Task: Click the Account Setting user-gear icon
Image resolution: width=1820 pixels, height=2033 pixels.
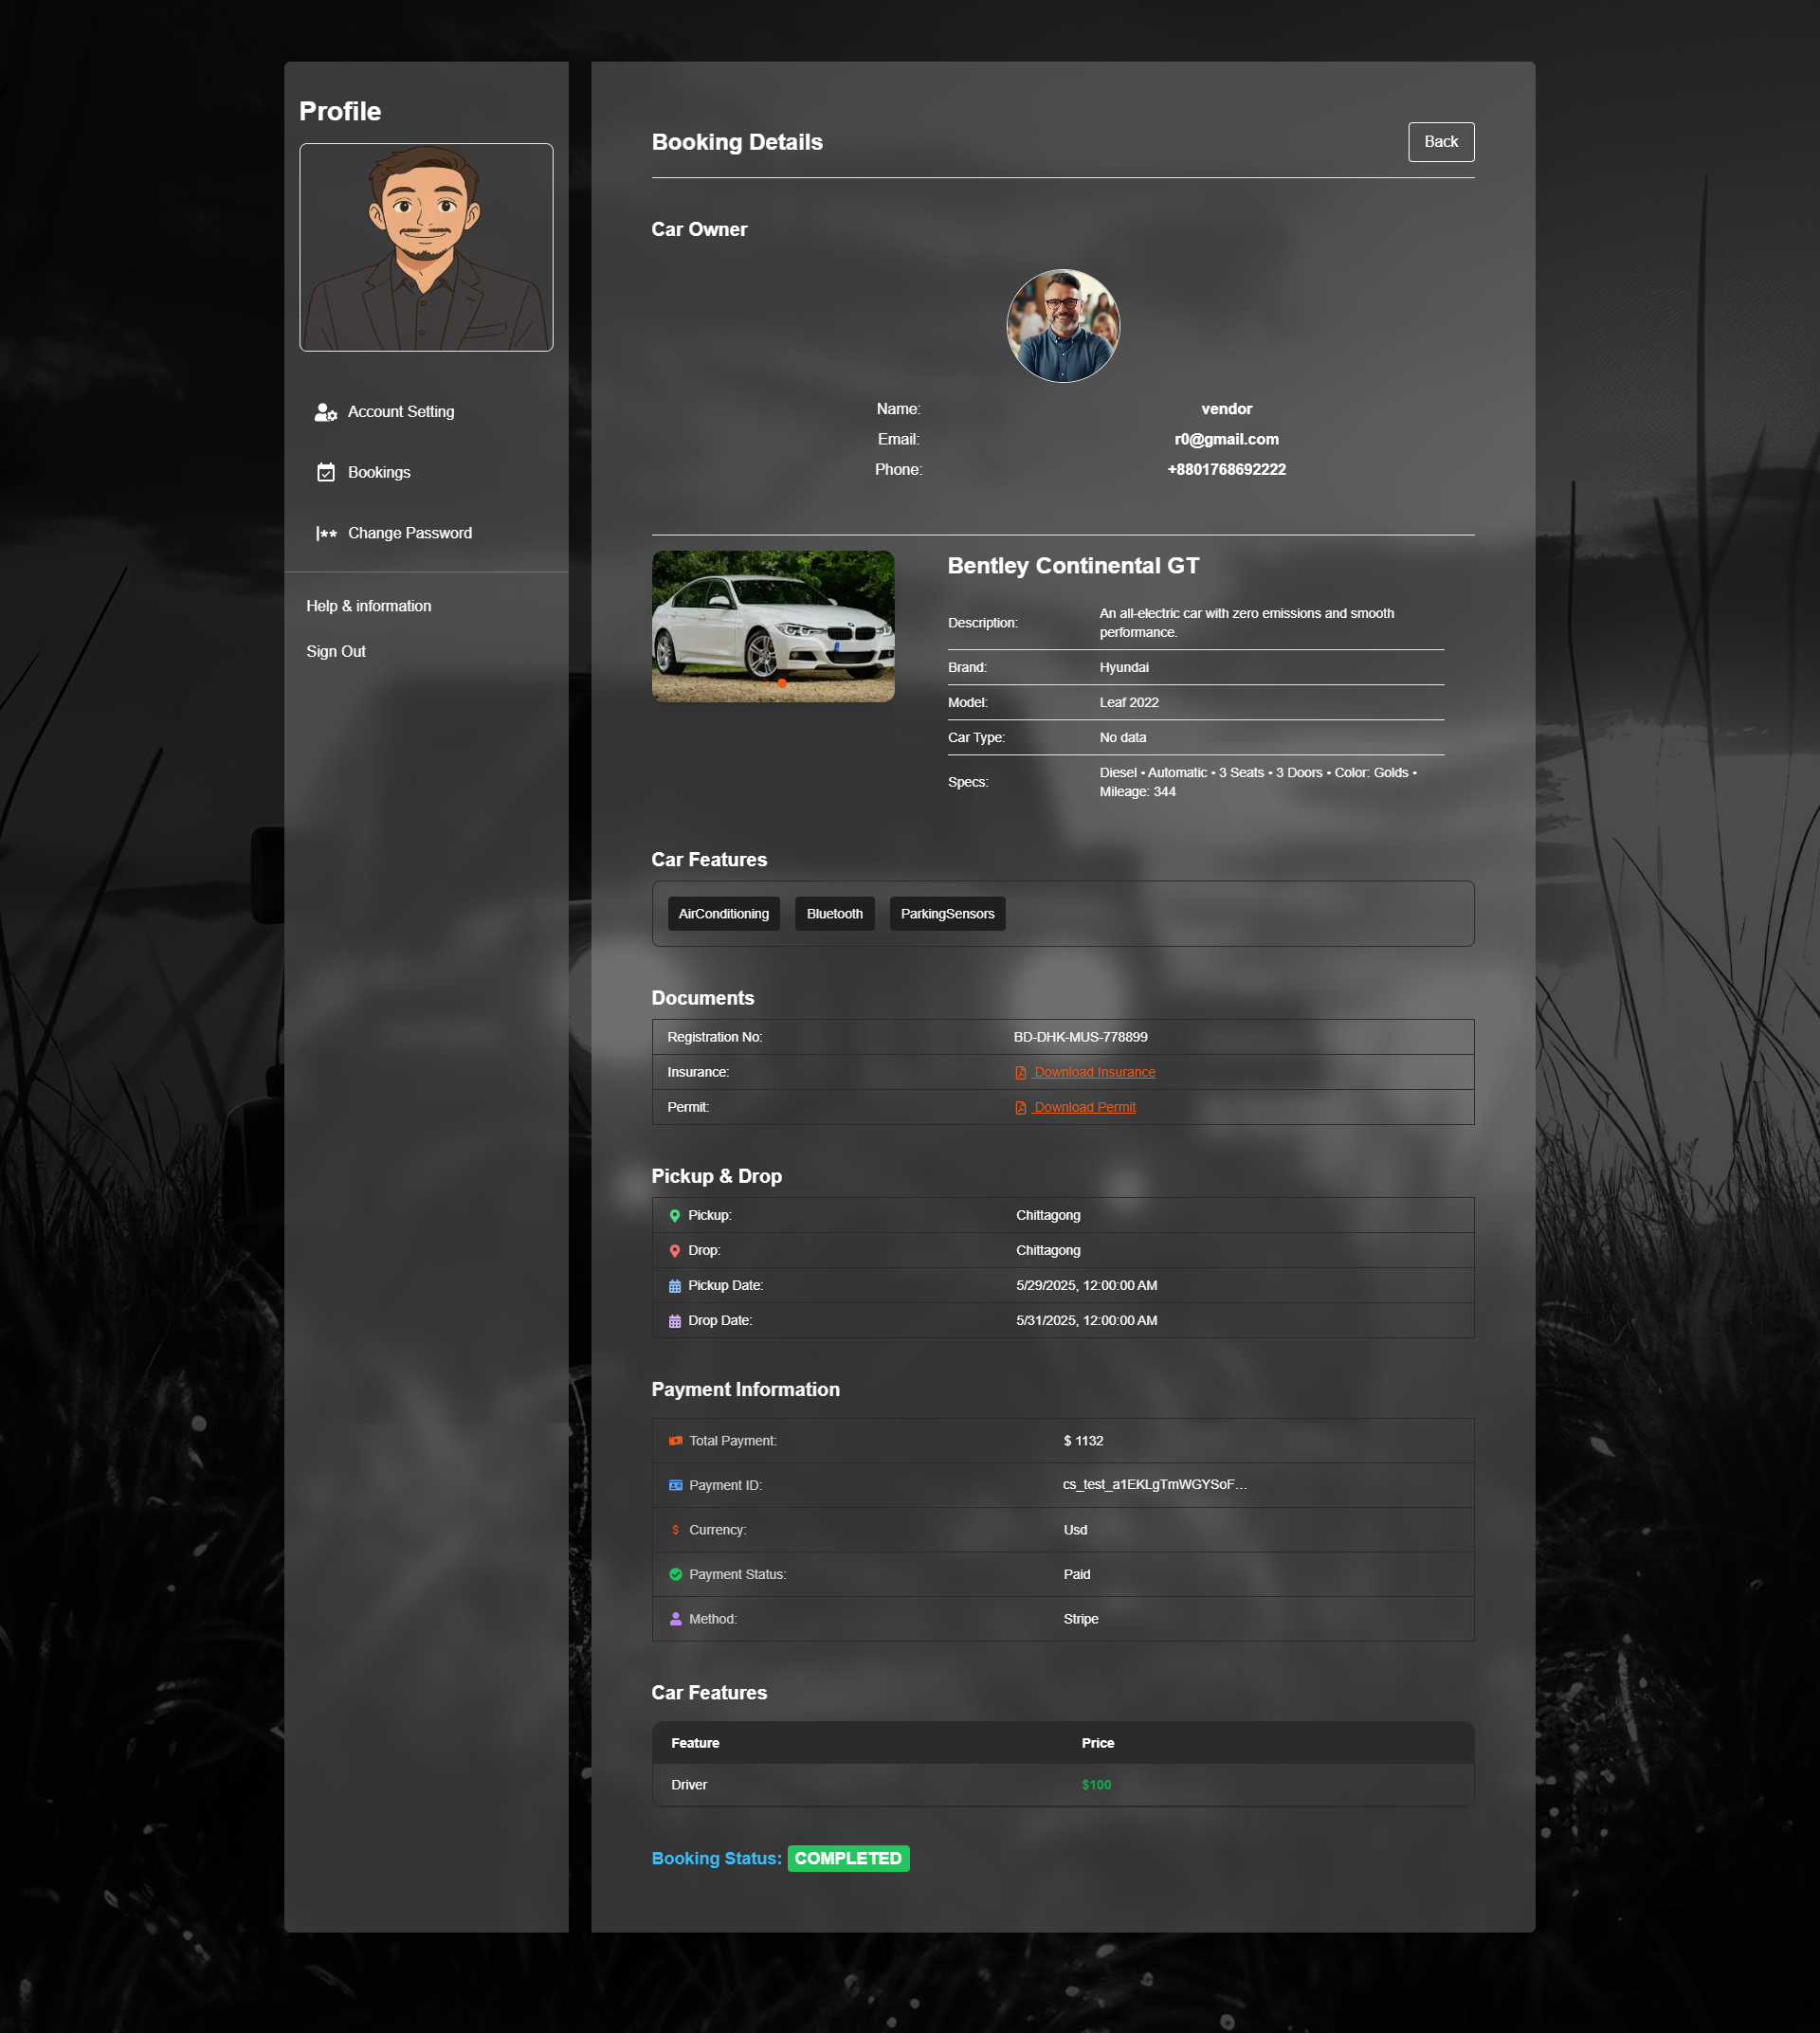Action: (x=325, y=412)
